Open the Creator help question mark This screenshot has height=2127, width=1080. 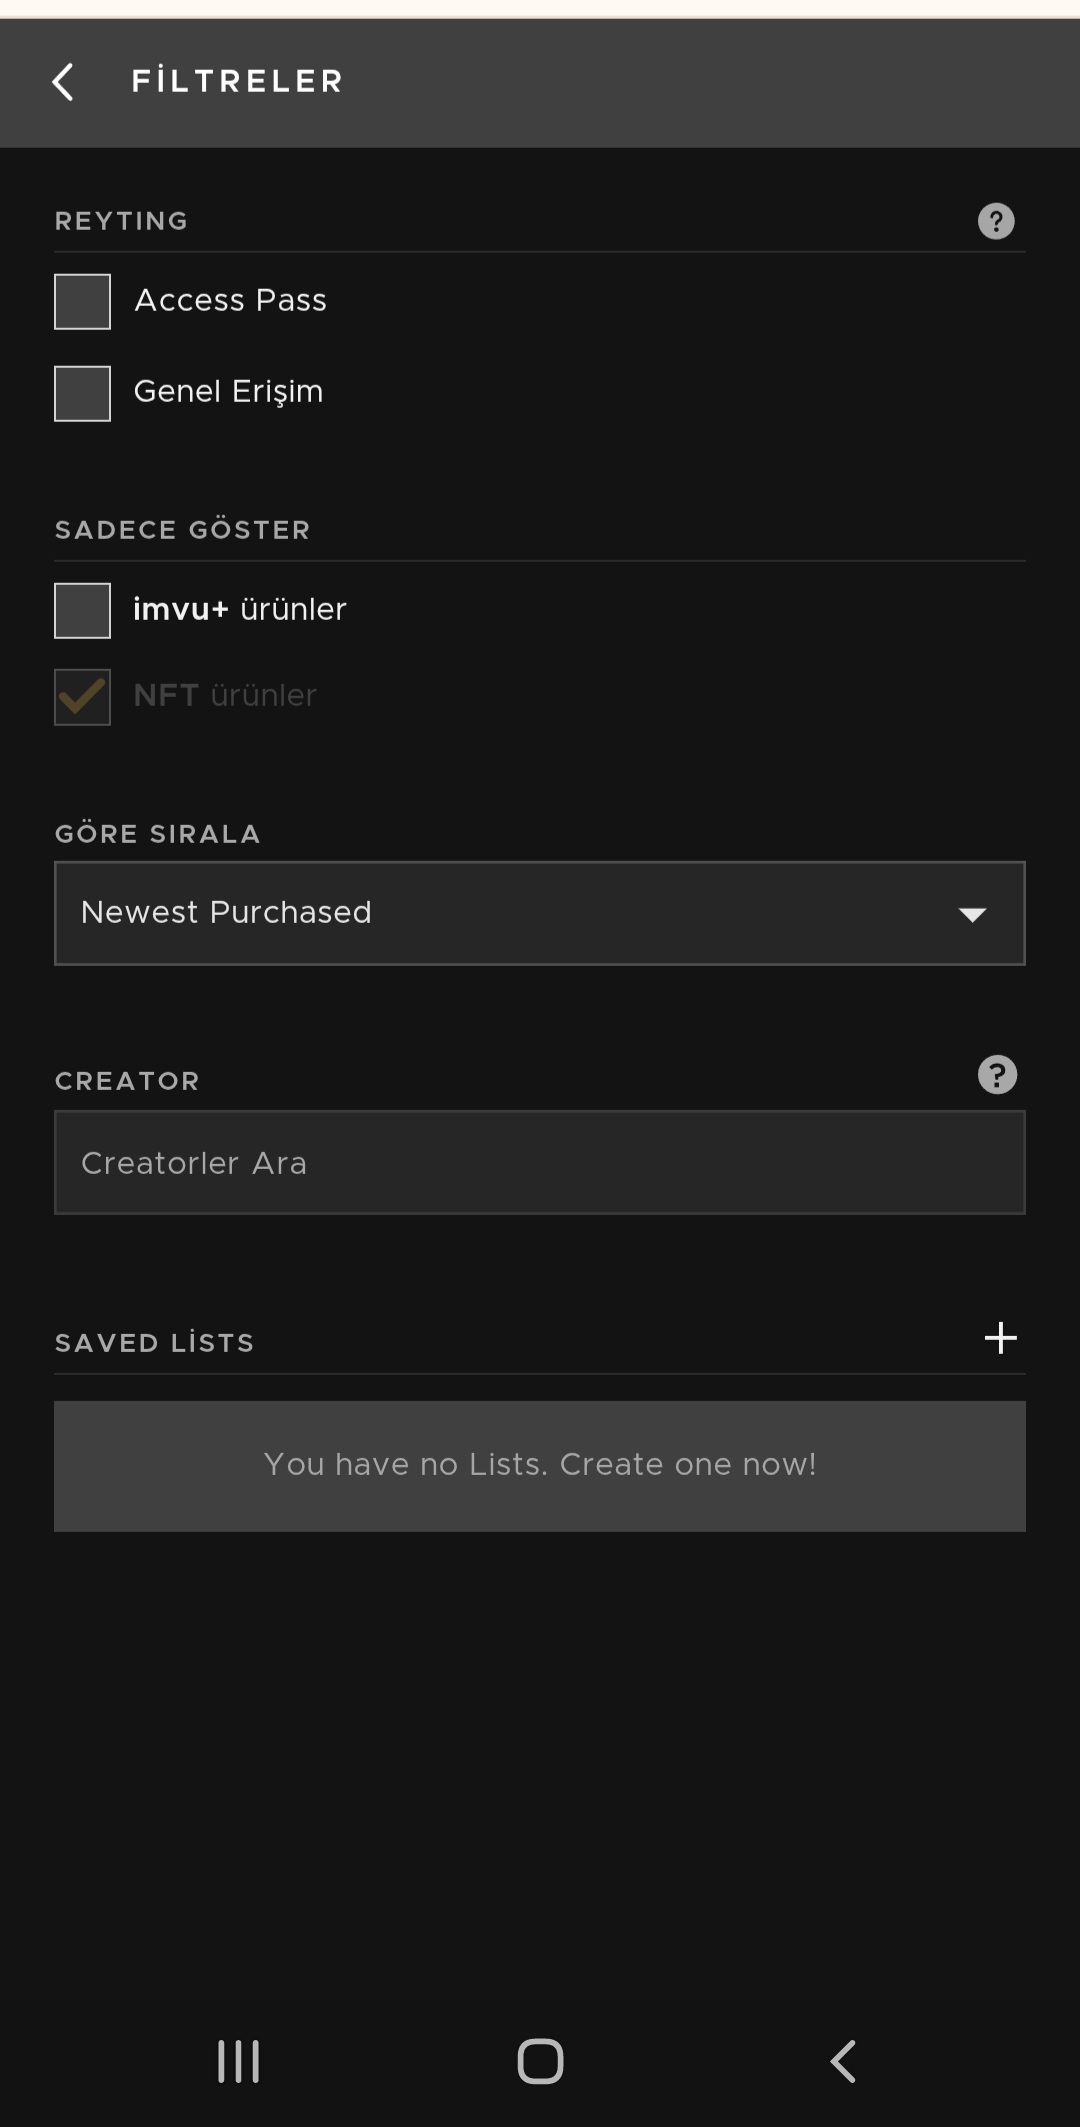[x=997, y=1075]
